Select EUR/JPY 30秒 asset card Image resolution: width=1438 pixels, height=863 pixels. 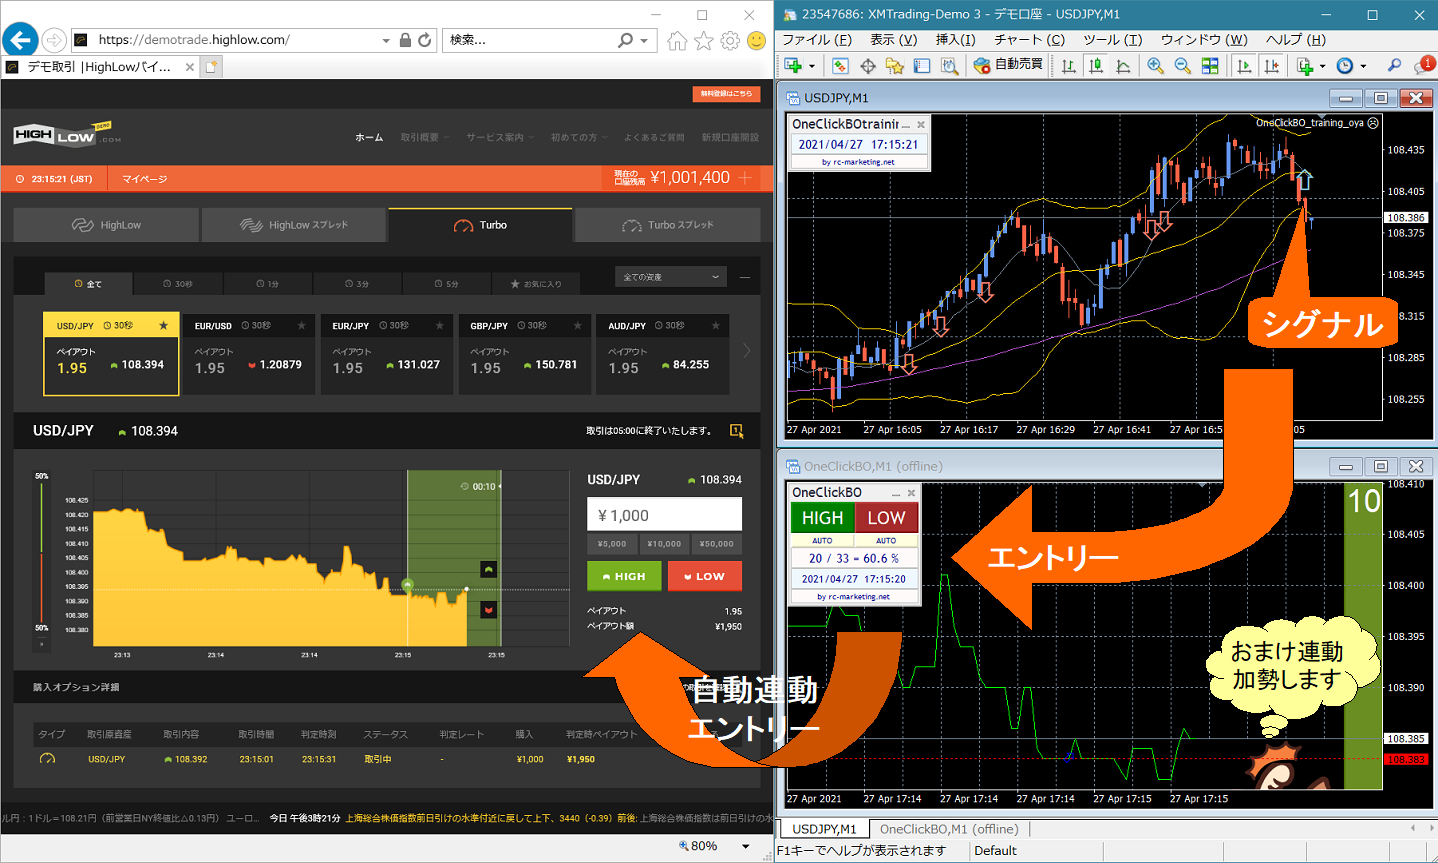386,353
